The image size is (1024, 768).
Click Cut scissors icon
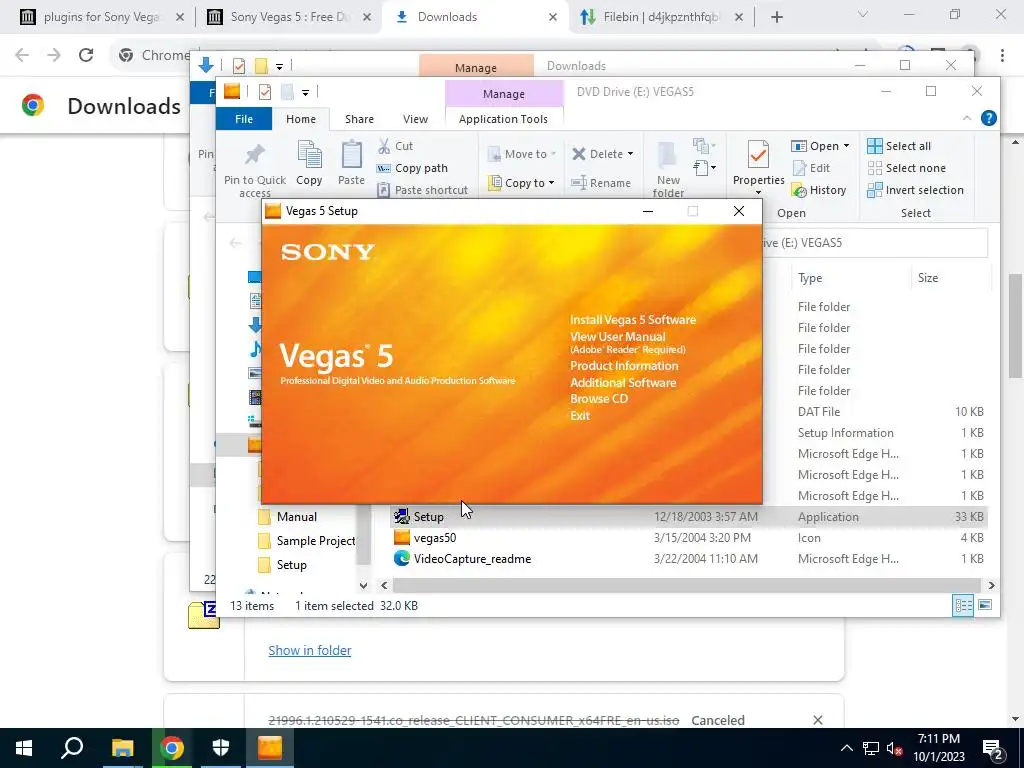click(385, 146)
